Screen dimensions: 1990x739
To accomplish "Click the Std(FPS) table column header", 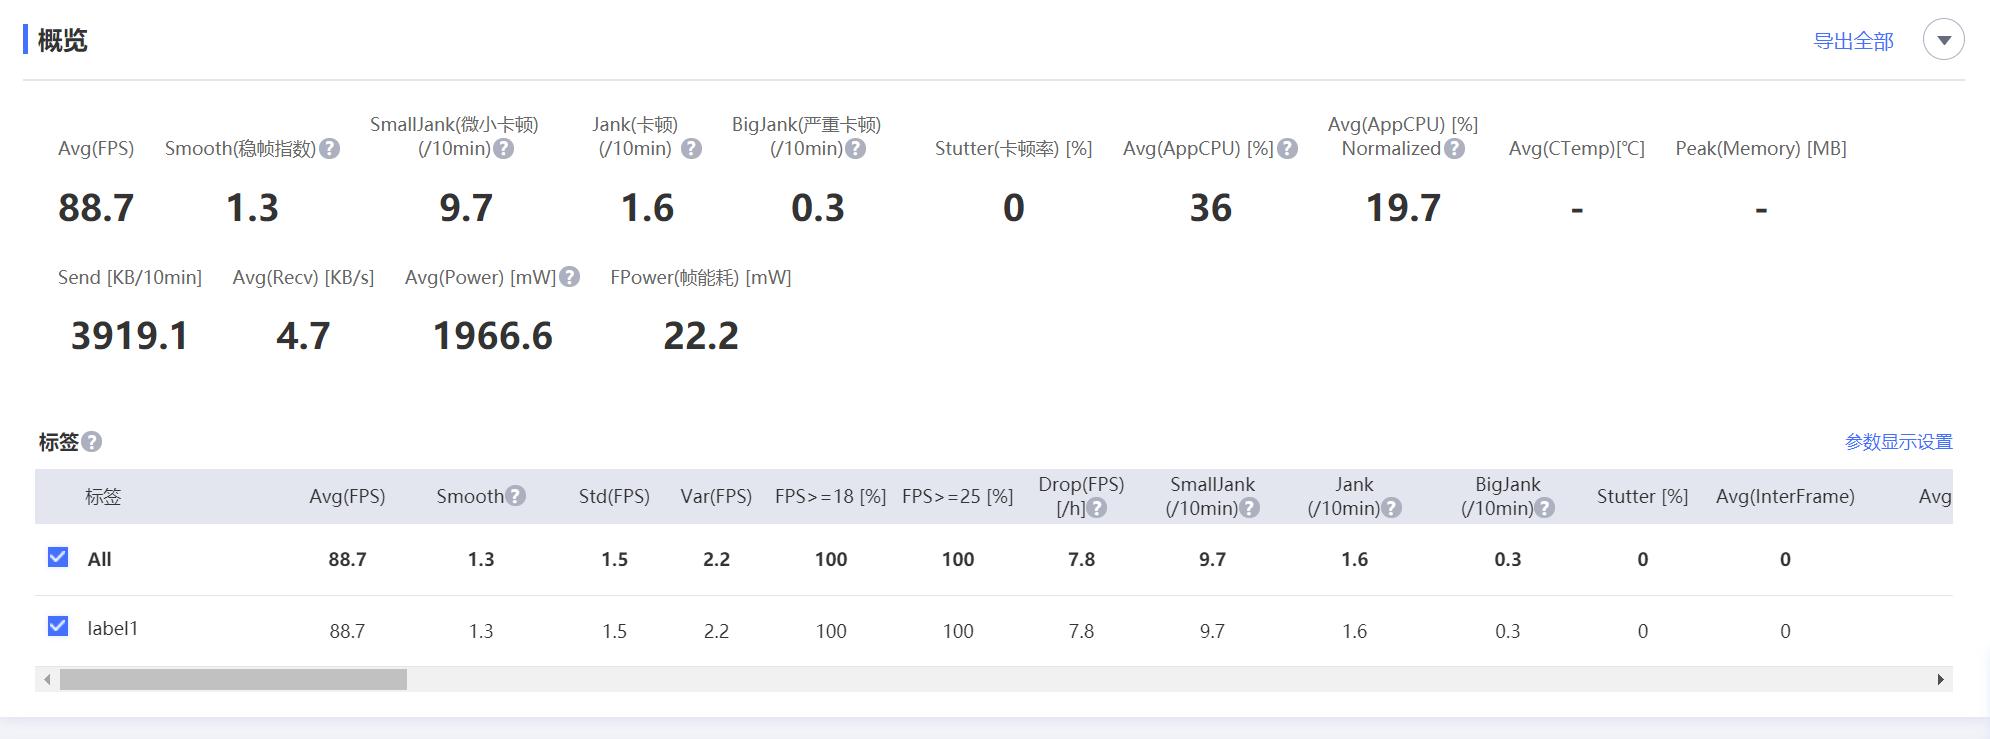I will pyautogui.click(x=614, y=496).
